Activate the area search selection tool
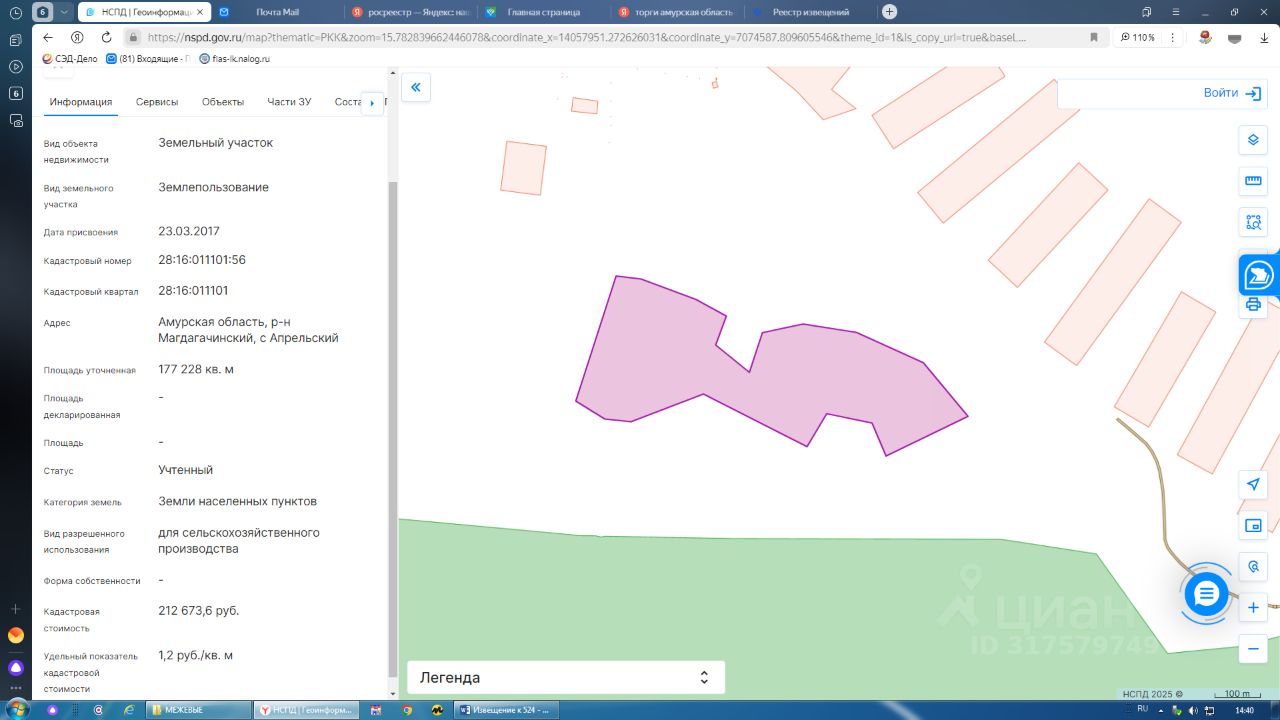This screenshot has height=720, width=1280. point(1253,222)
